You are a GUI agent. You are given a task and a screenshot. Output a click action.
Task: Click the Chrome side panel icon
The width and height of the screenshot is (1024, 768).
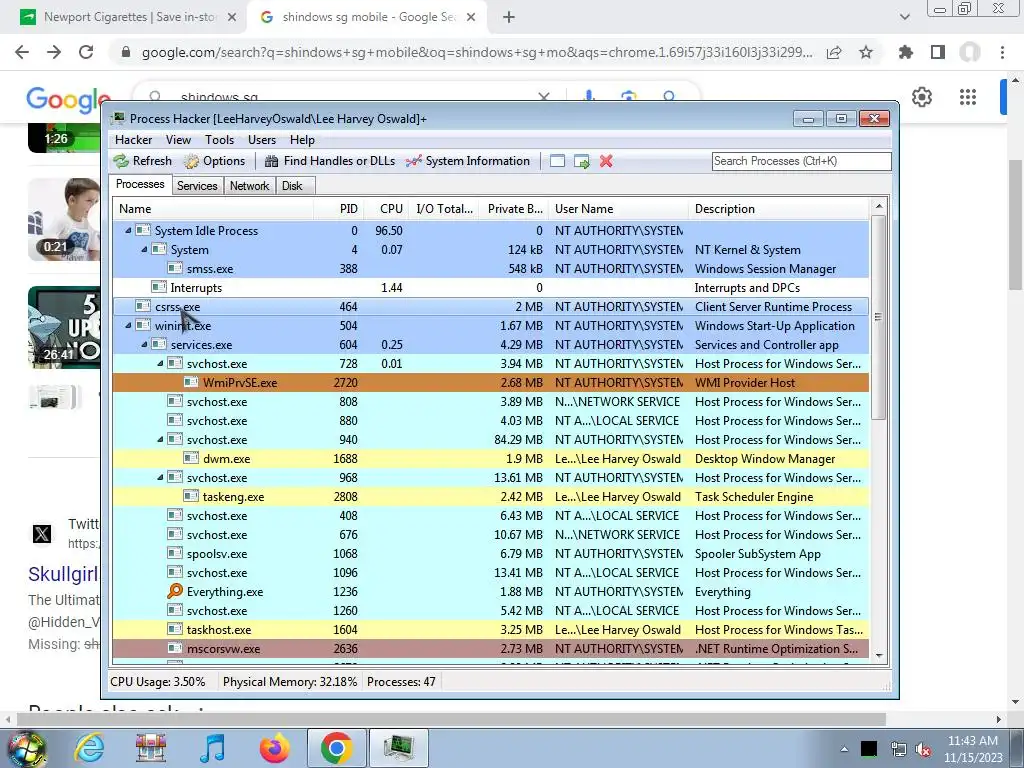(x=938, y=52)
